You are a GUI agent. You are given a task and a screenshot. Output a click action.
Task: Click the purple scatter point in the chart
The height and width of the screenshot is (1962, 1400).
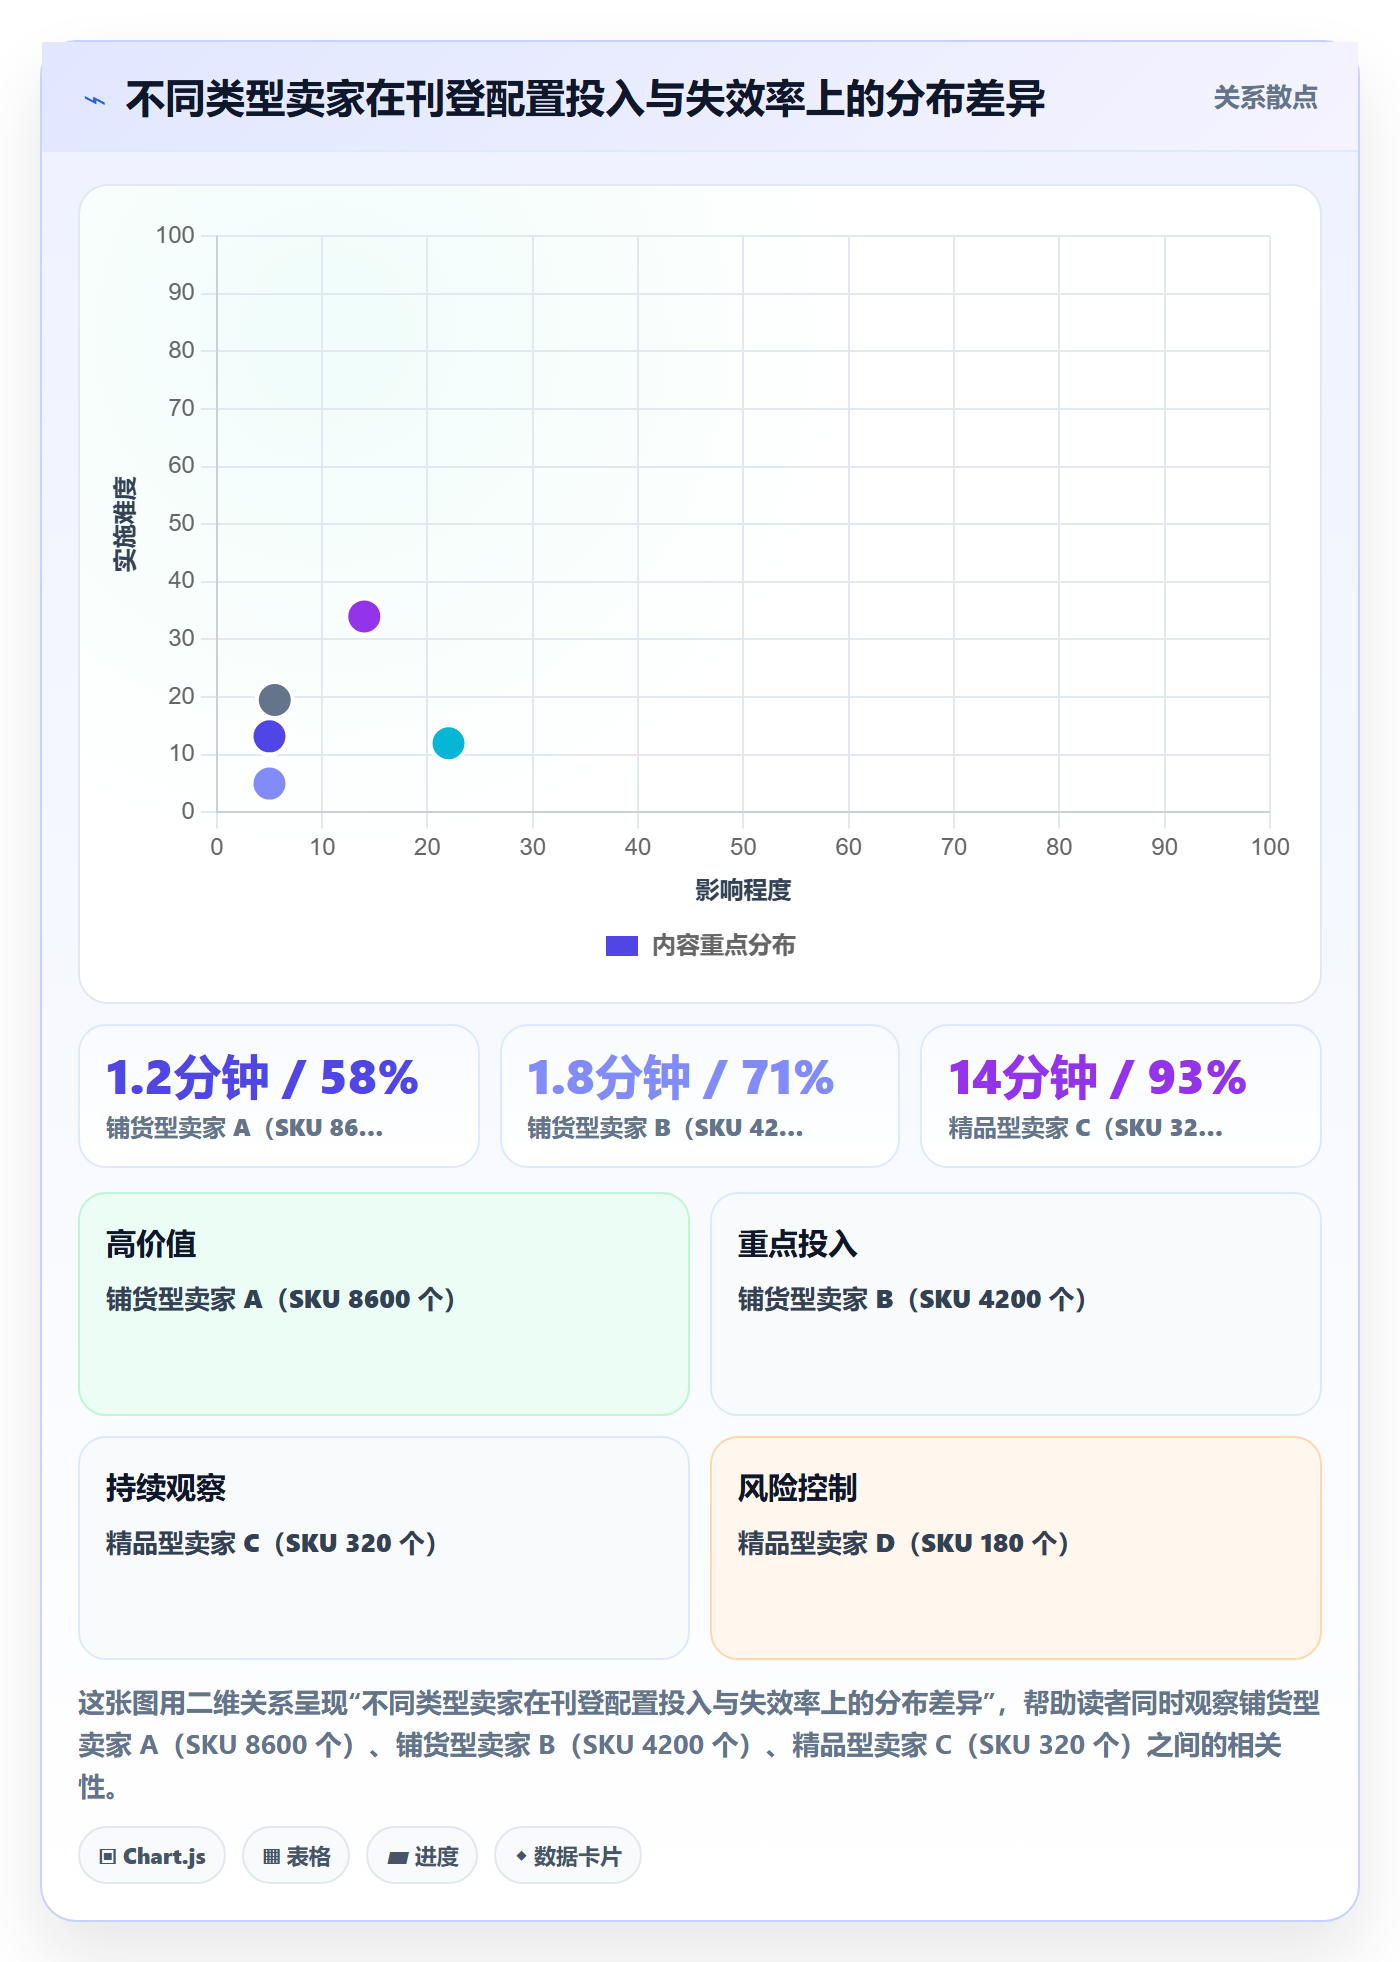point(364,617)
